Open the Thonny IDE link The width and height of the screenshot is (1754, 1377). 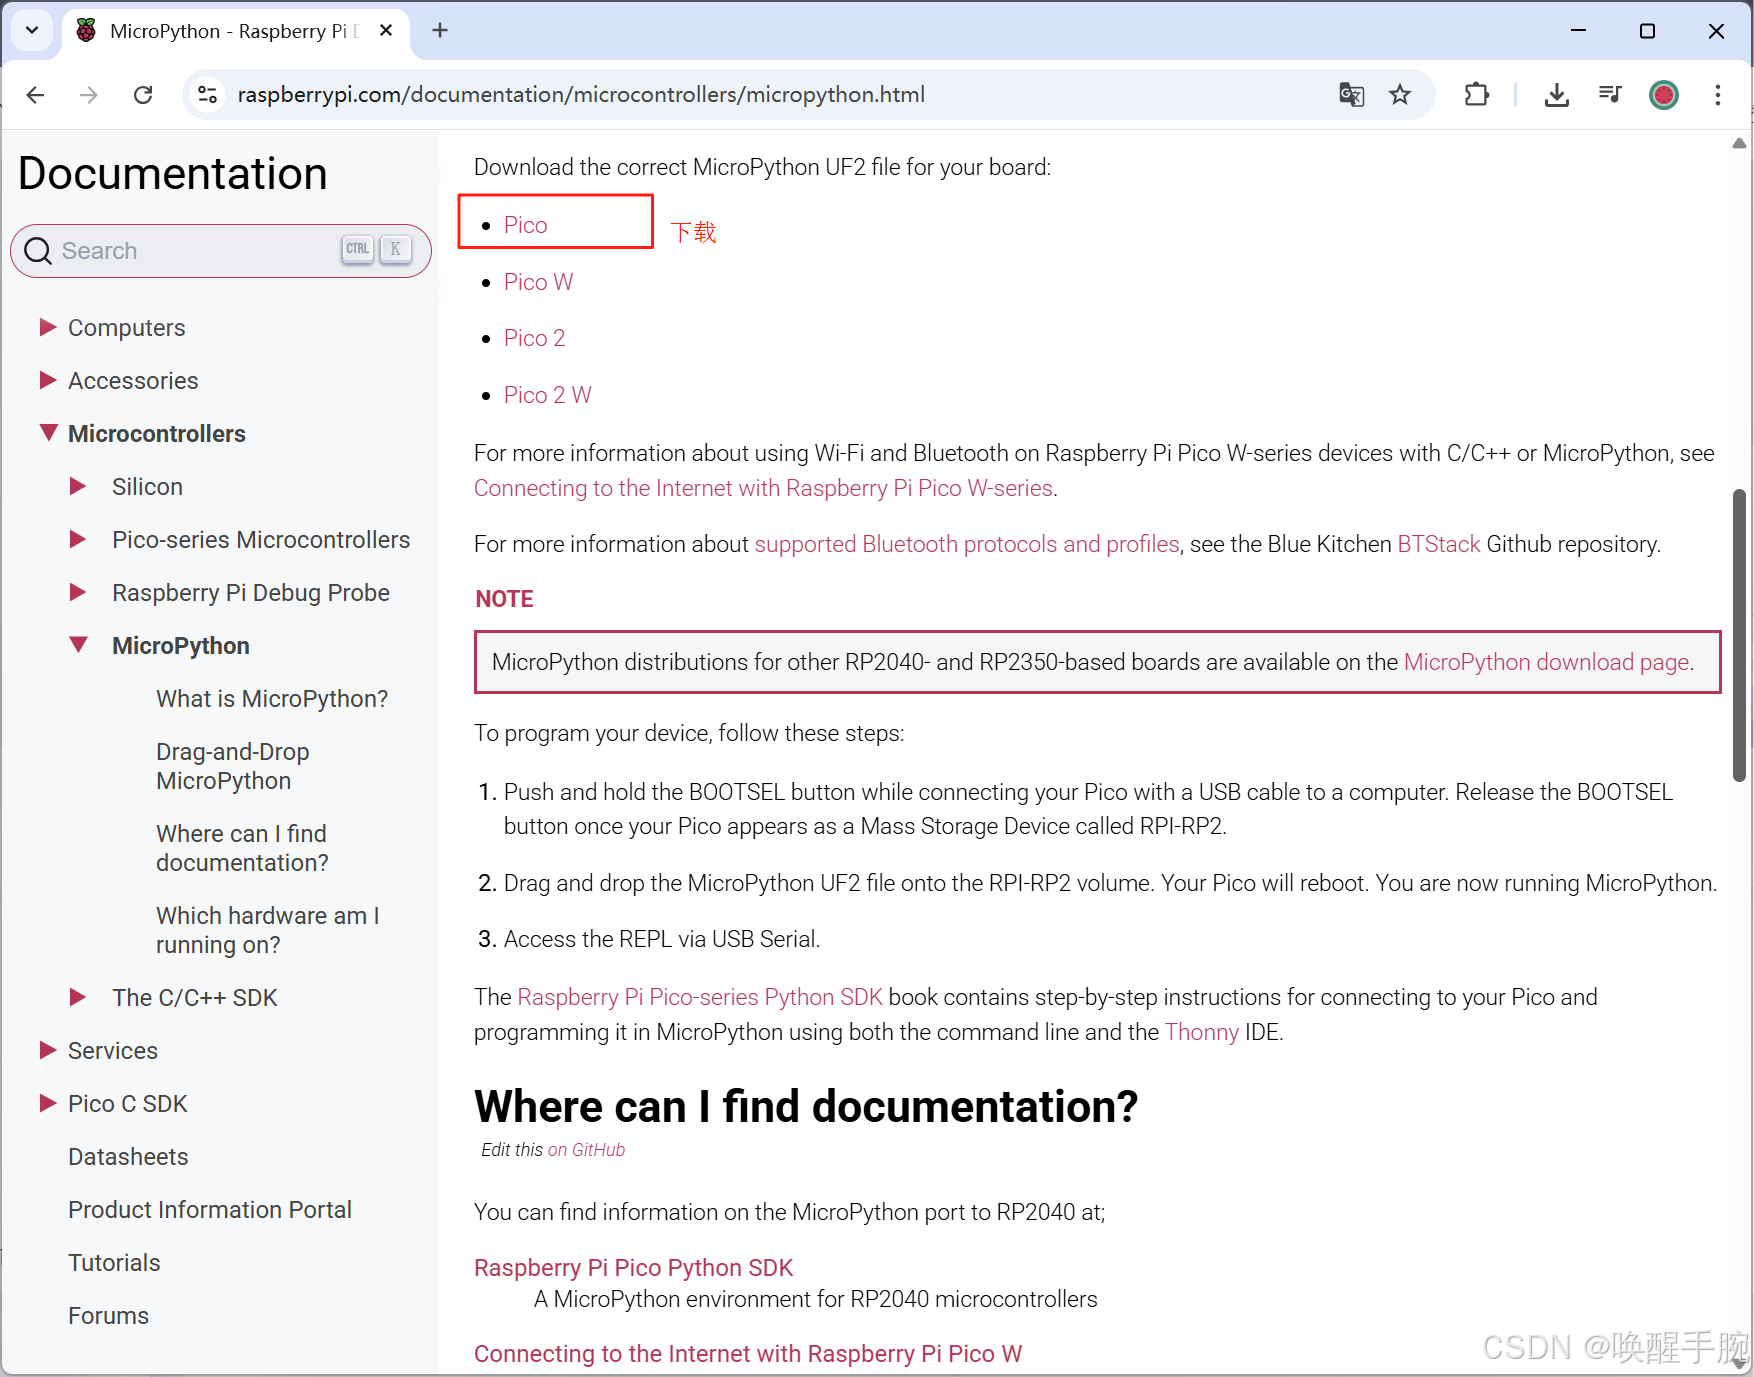(x=1202, y=1032)
